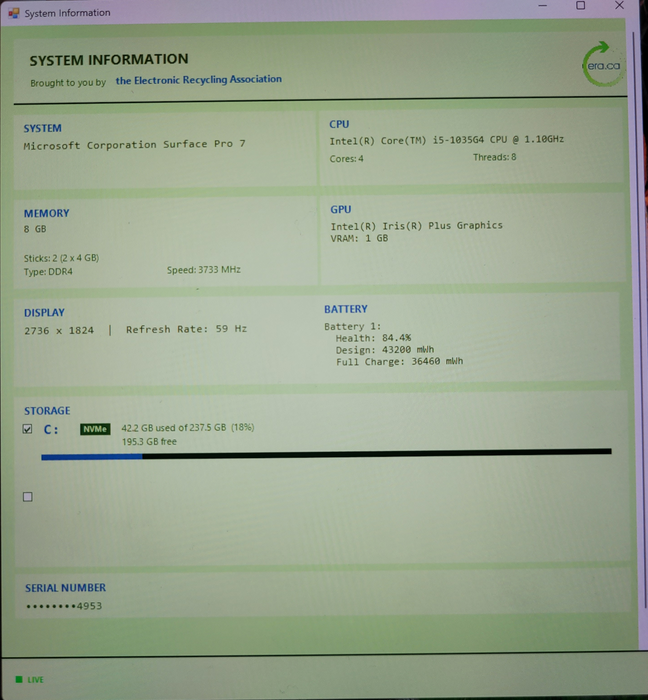The width and height of the screenshot is (648, 700).
Task: Select the masked serial number ending 4953
Action: pyautogui.click(x=64, y=606)
